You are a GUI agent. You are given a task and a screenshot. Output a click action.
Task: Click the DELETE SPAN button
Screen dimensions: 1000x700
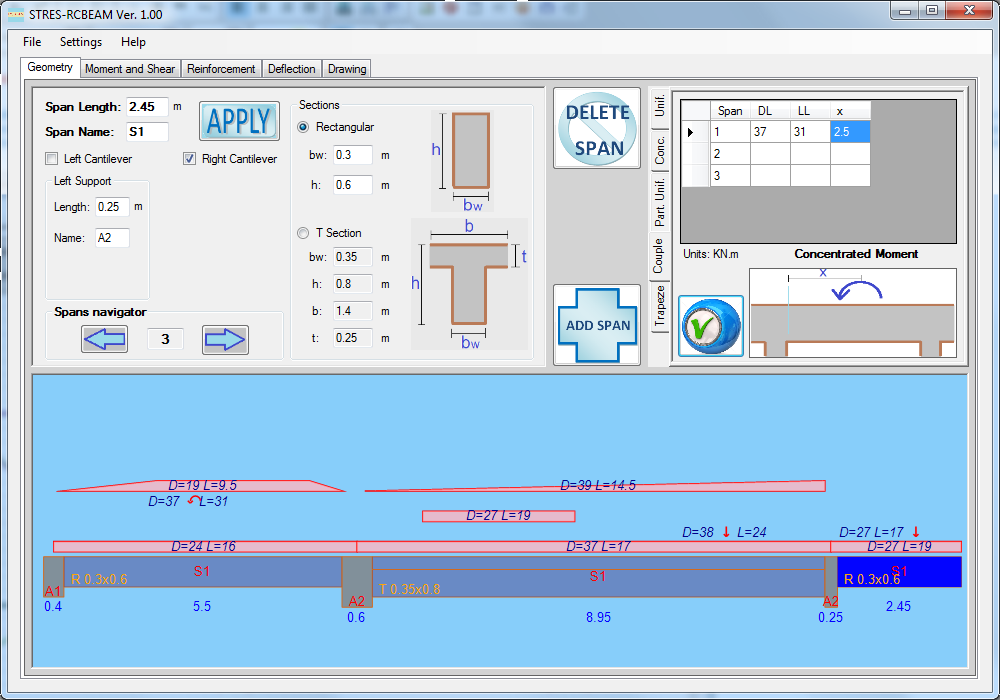pyautogui.click(x=597, y=128)
